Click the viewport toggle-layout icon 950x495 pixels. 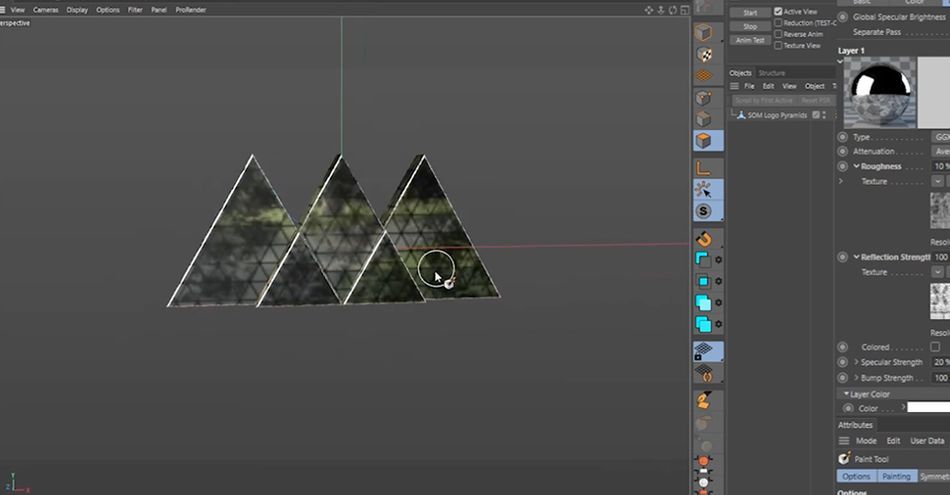[685, 10]
